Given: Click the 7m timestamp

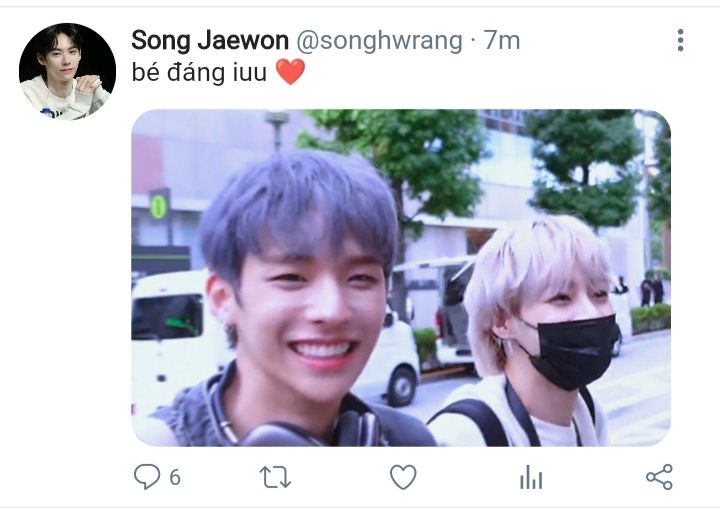Looking at the screenshot, I should coord(501,40).
